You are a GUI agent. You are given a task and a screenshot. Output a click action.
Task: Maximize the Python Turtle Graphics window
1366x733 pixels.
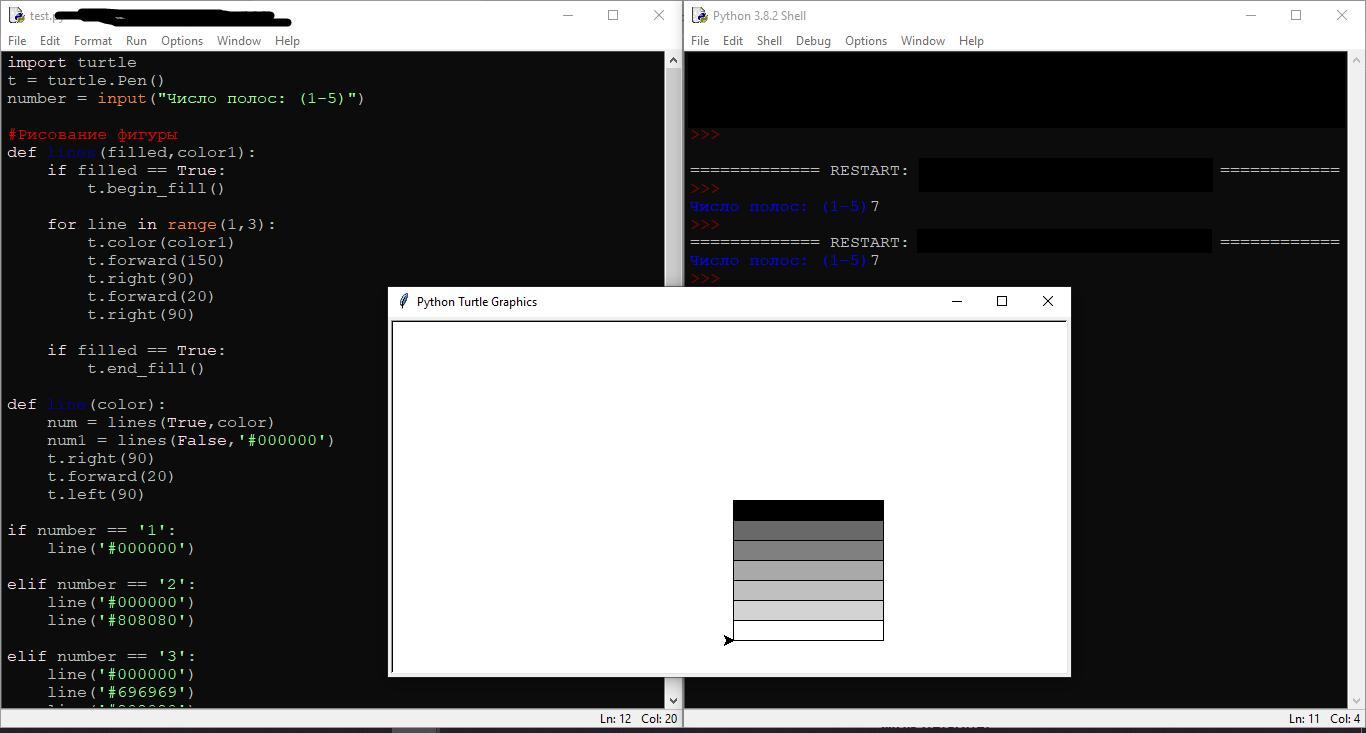[1002, 301]
